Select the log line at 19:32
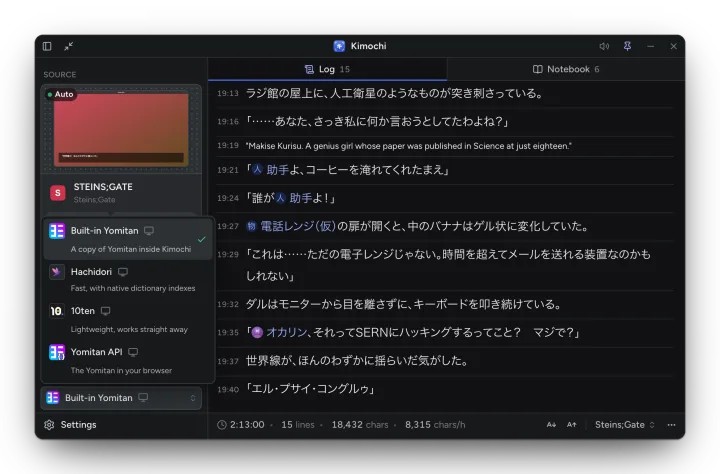720x474 pixels. [x=445, y=304]
